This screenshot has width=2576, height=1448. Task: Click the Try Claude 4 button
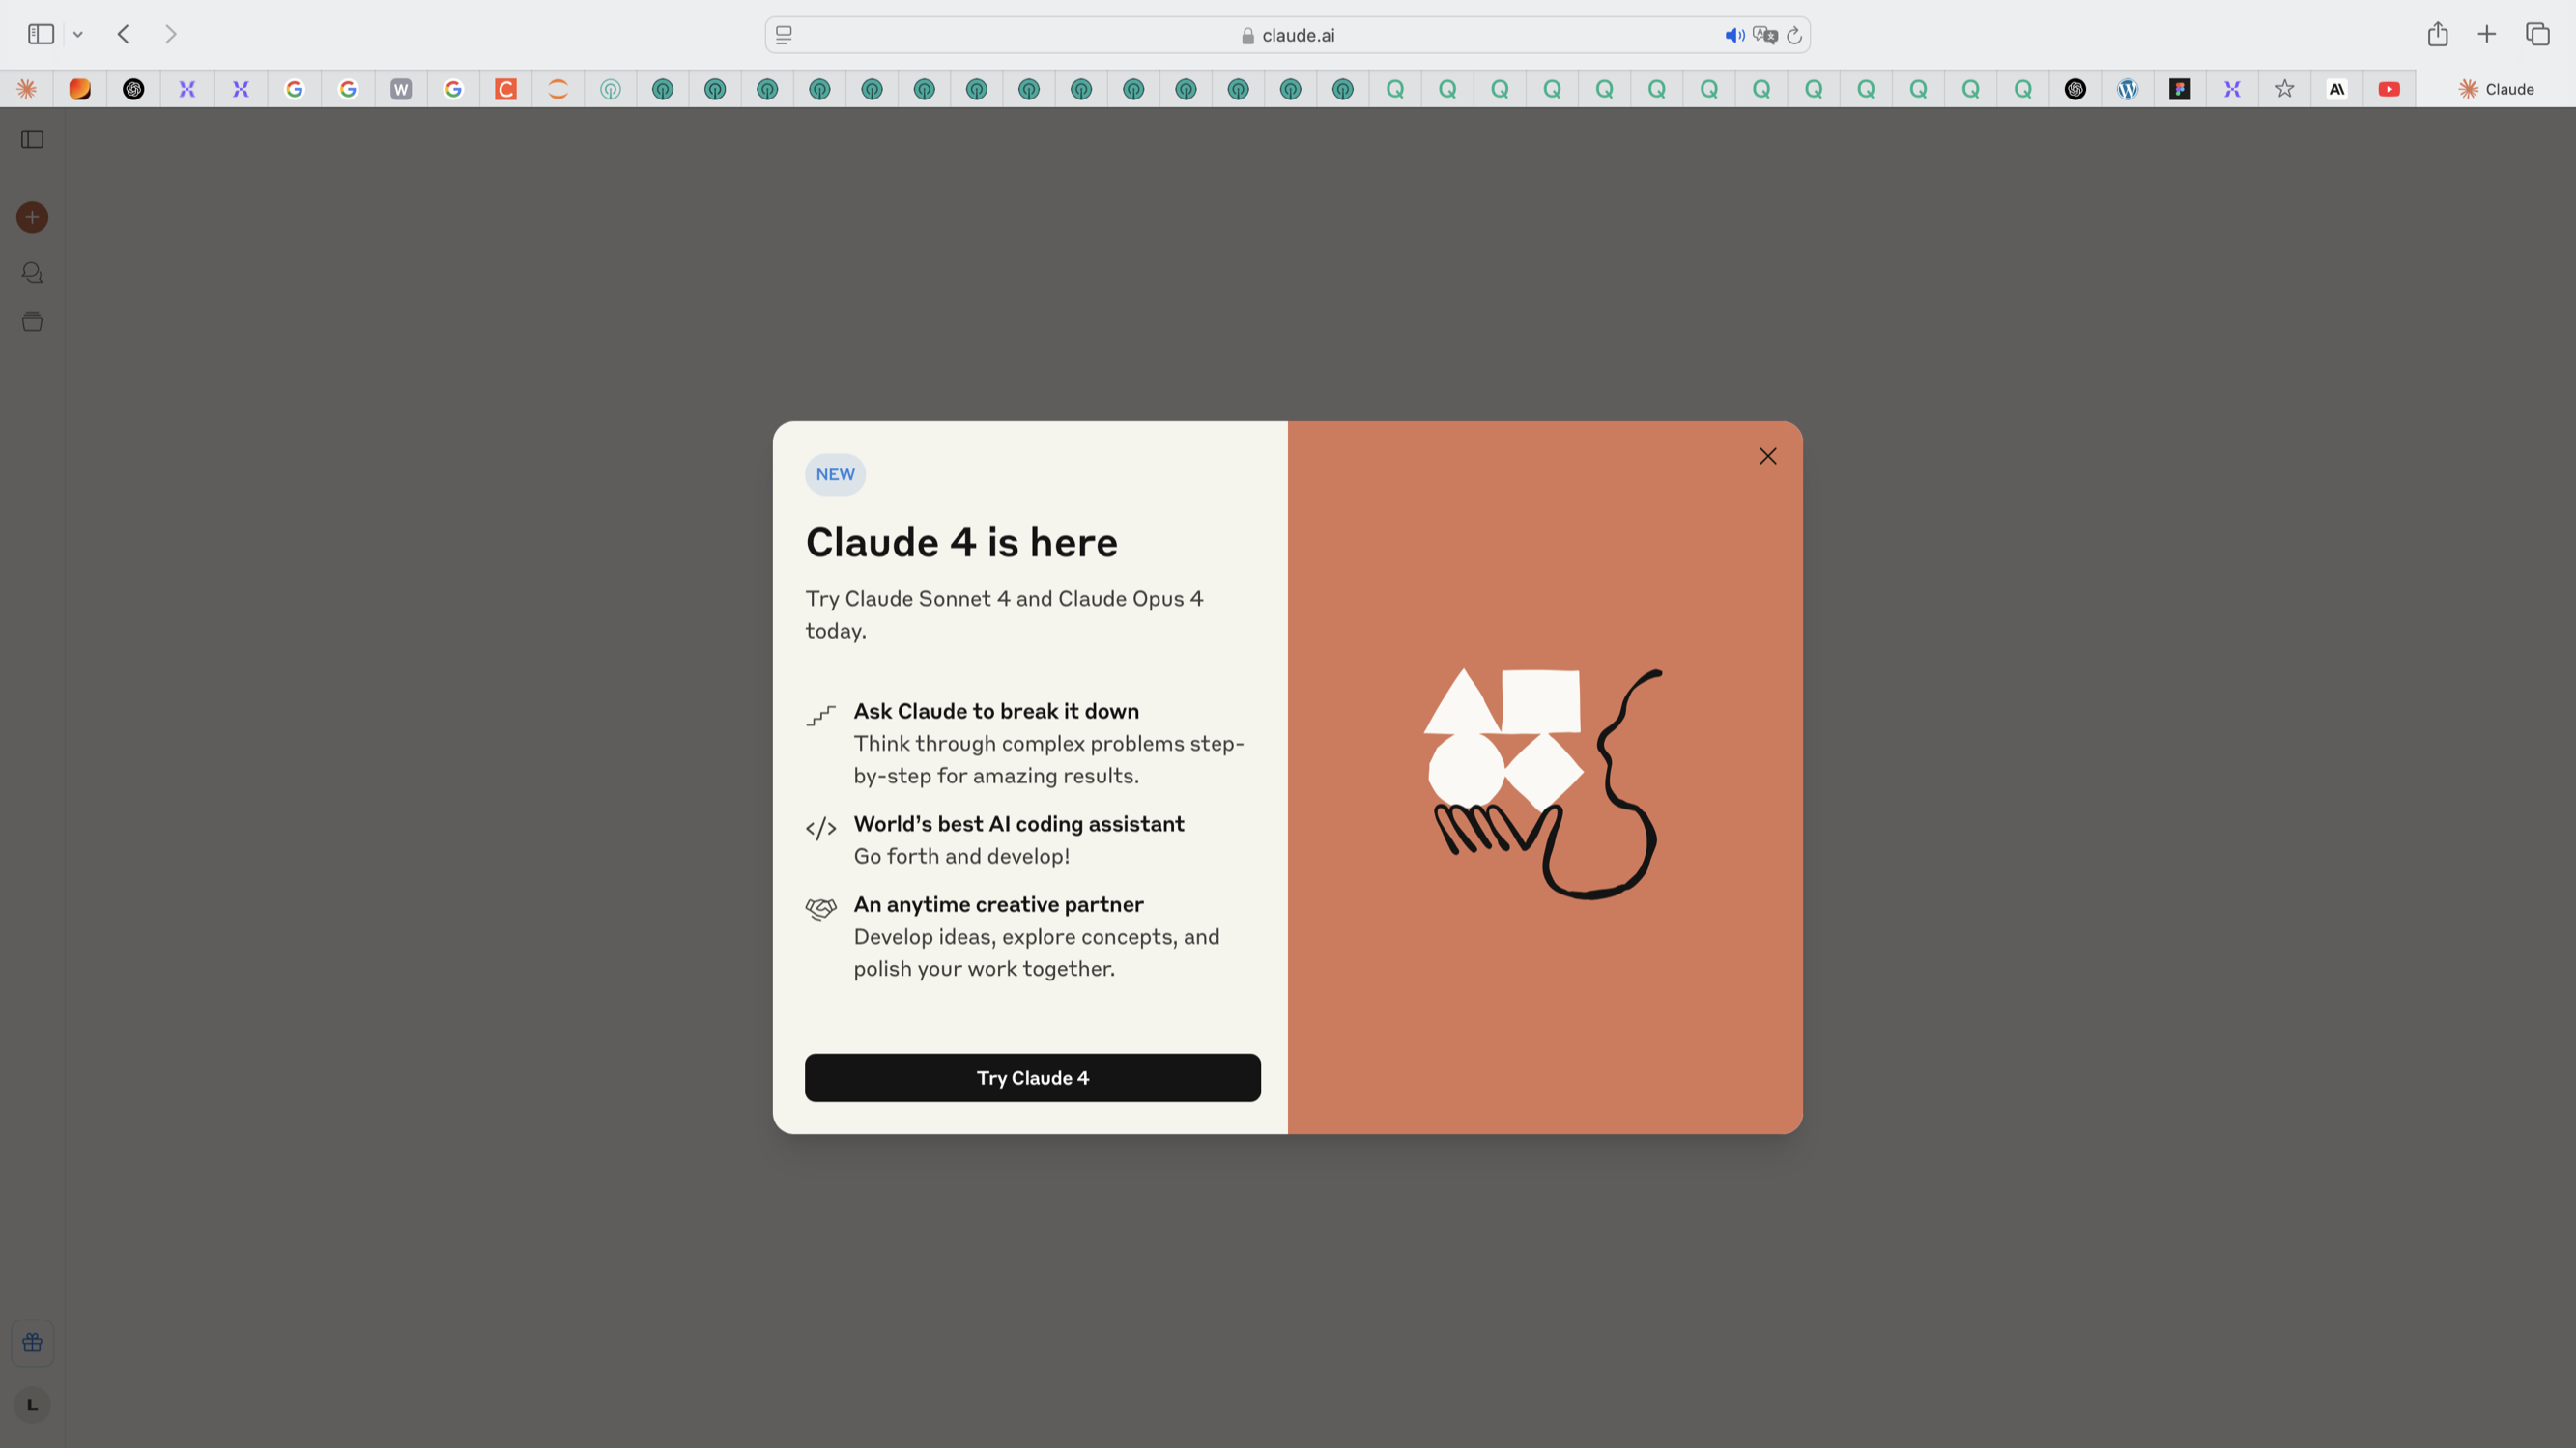(1032, 1078)
